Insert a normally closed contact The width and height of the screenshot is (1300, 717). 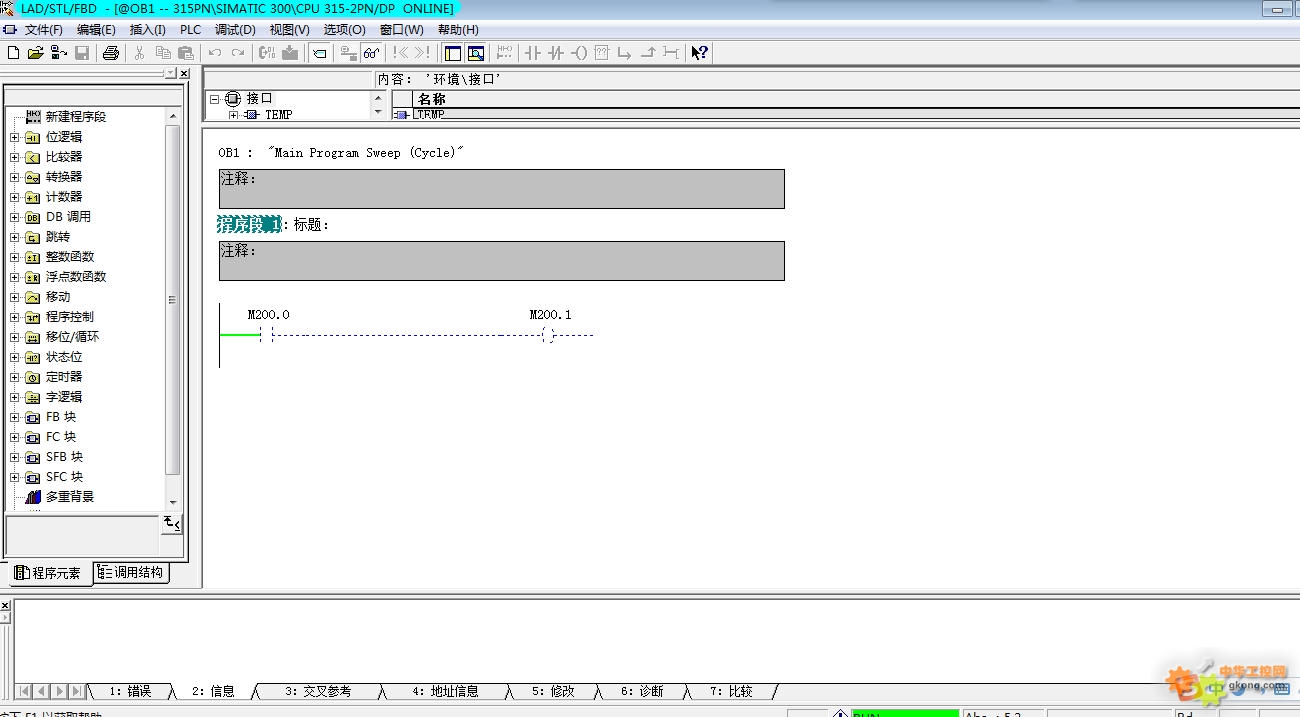point(555,53)
